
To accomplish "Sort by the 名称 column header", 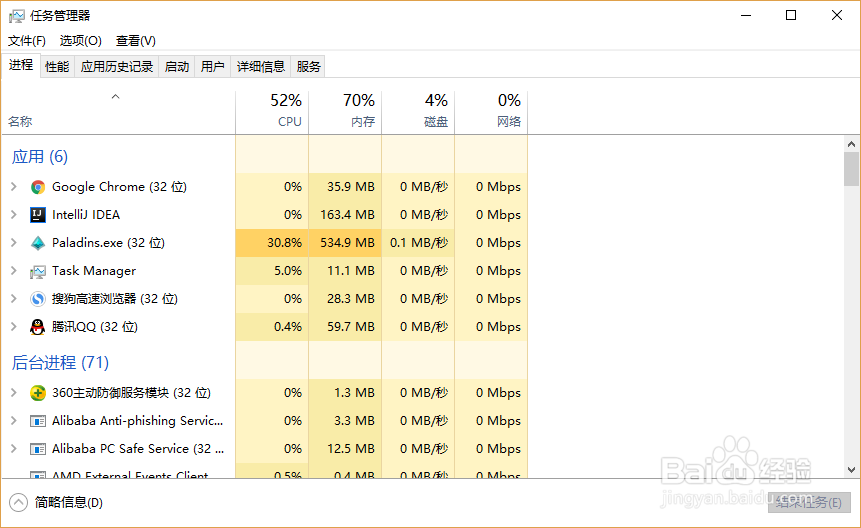I will 118,113.
